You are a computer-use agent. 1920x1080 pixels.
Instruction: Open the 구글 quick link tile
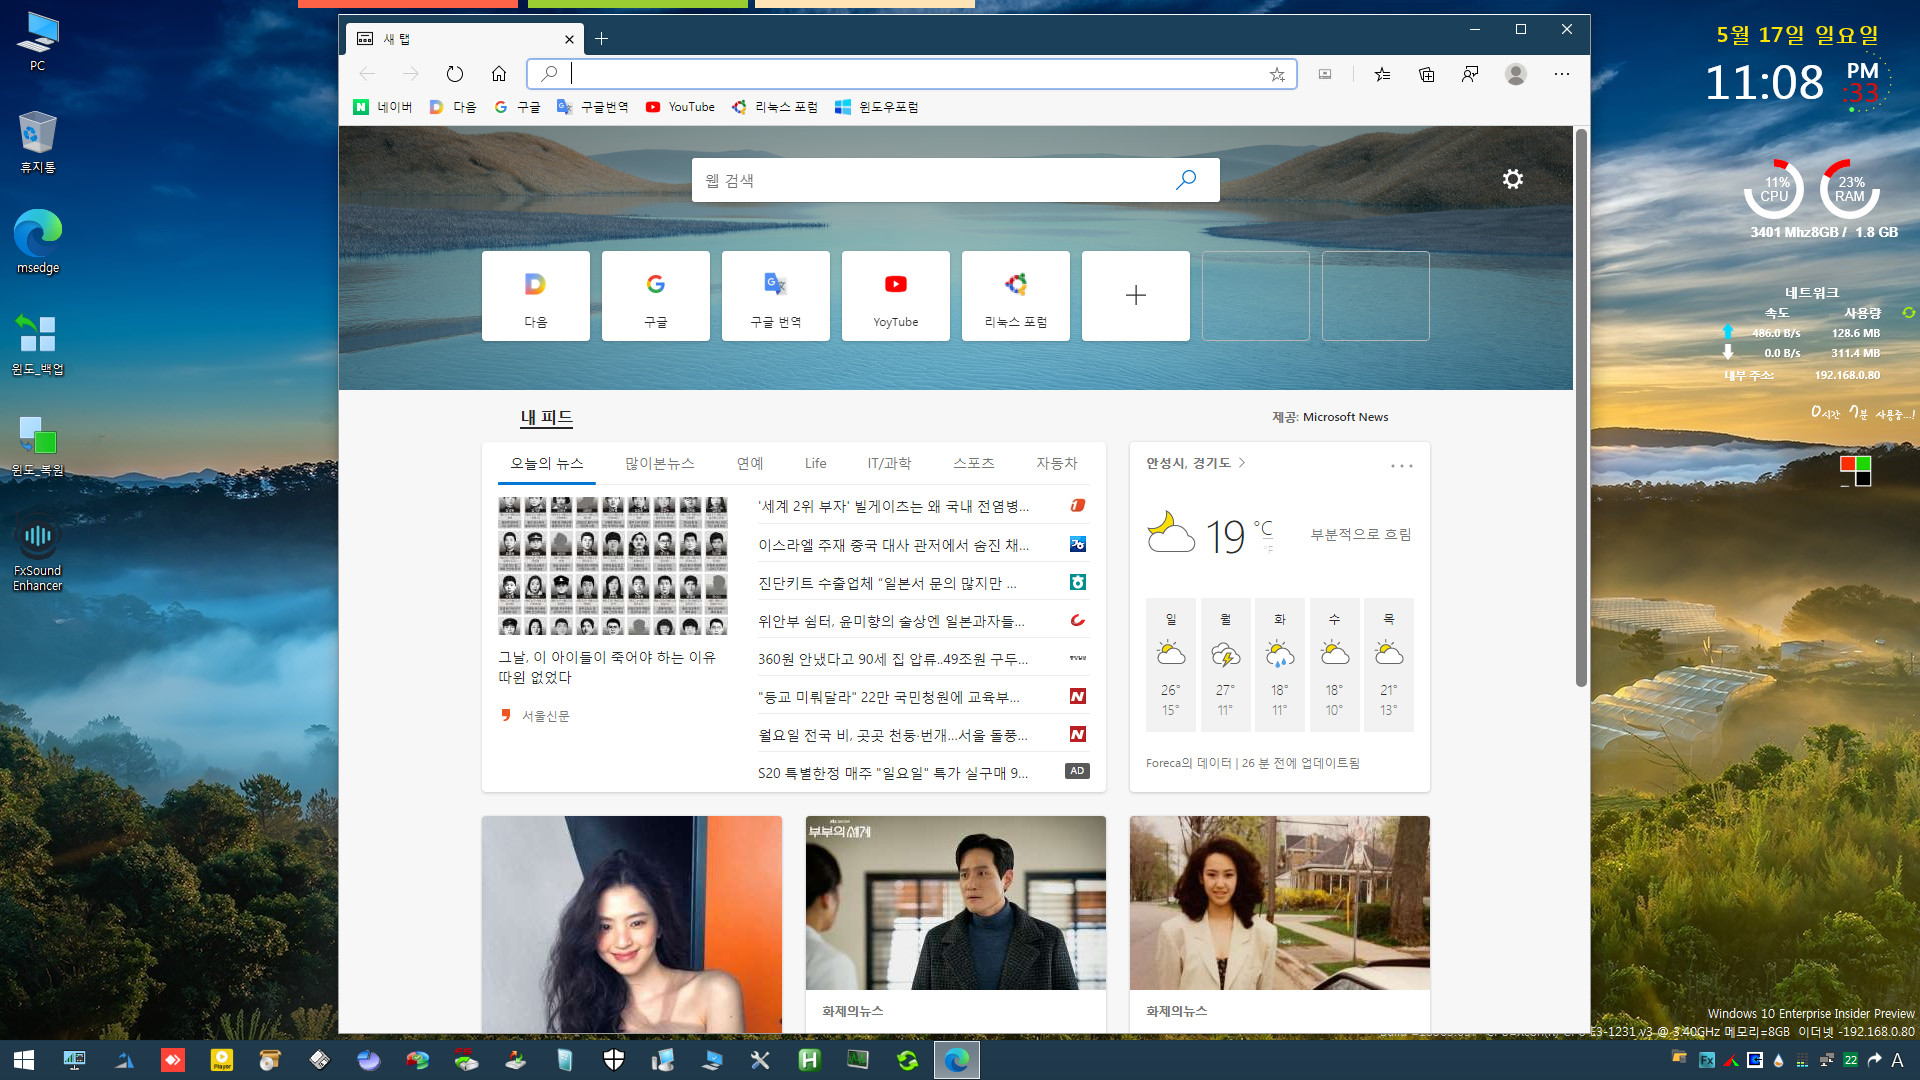coord(656,296)
